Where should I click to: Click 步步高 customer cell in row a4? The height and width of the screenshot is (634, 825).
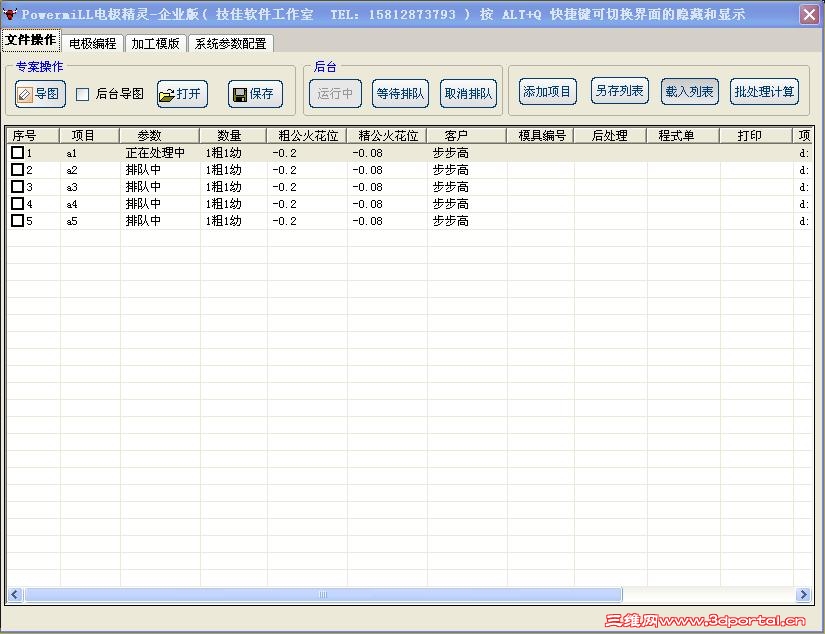point(451,203)
